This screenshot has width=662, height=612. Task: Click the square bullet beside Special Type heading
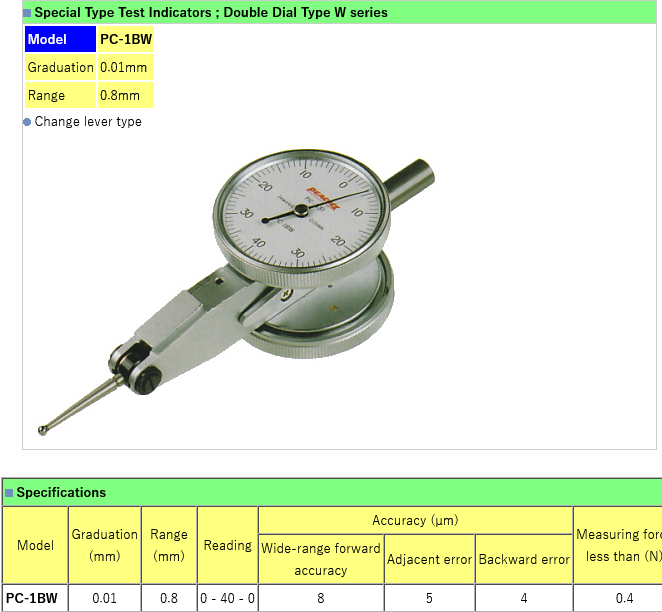tap(28, 14)
